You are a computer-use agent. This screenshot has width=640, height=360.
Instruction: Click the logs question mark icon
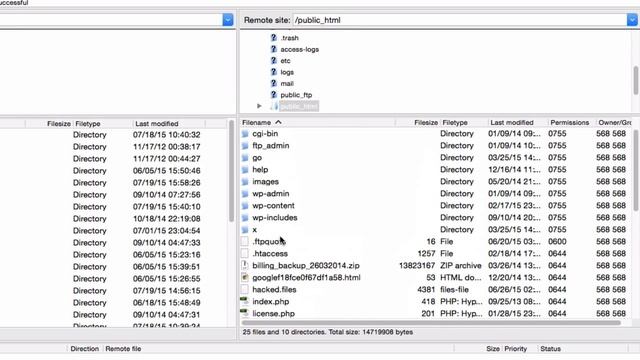point(273,72)
